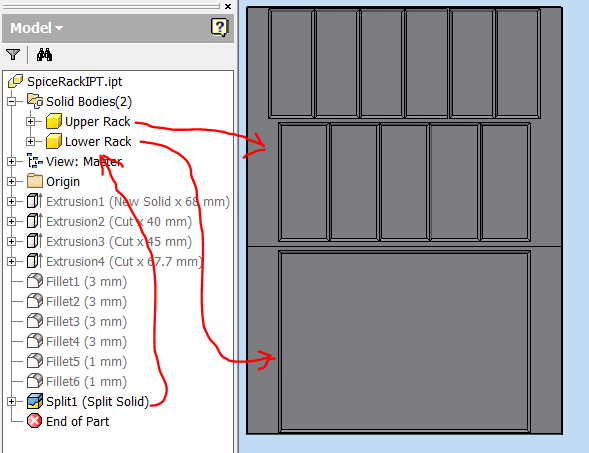Open the help question mark icon
This screenshot has width=589, height=453.
[x=219, y=27]
